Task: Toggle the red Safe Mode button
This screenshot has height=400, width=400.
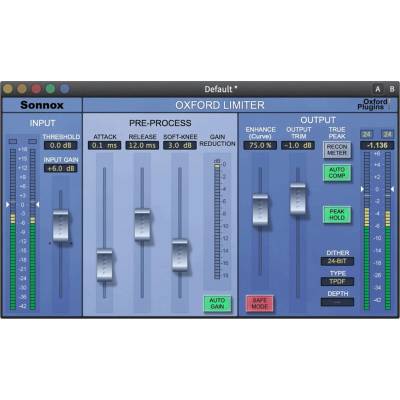Action: [x=260, y=303]
